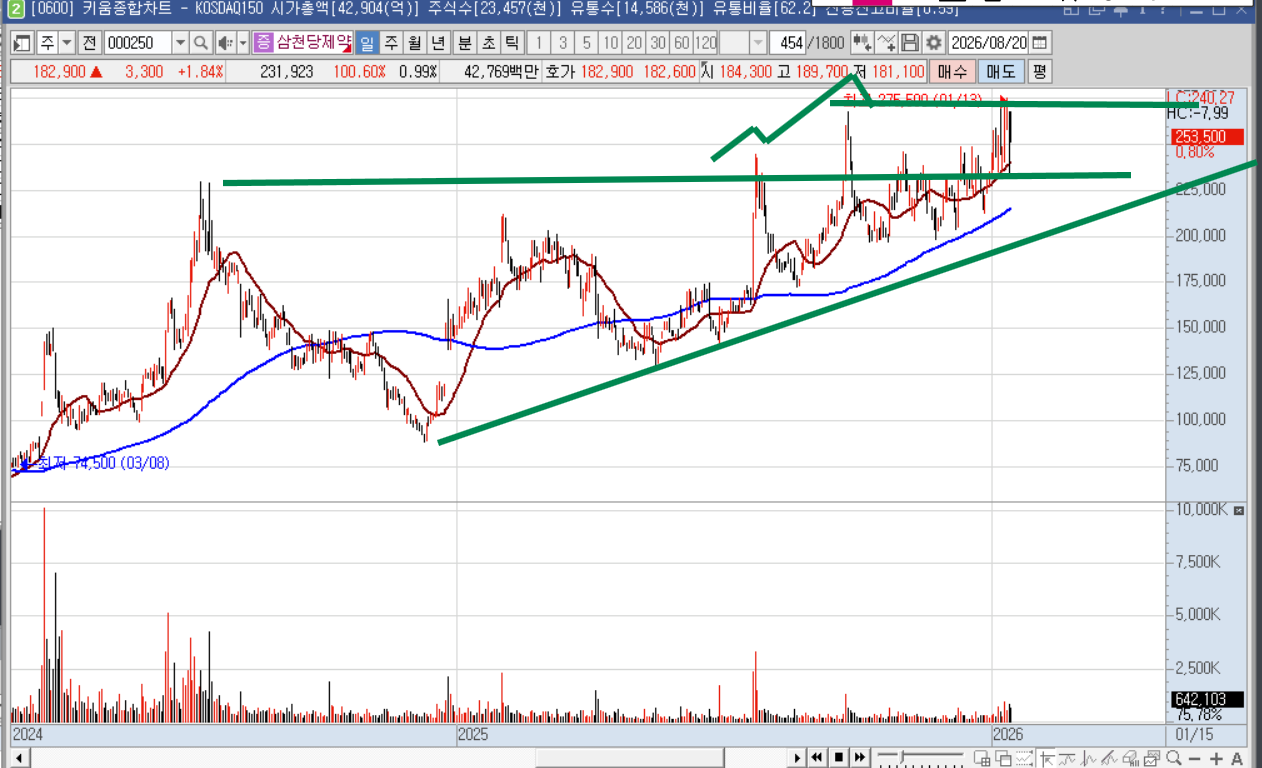Image resolution: width=1262 pixels, height=768 pixels.
Task: Select the 60 interval preset
Action: point(682,43)
